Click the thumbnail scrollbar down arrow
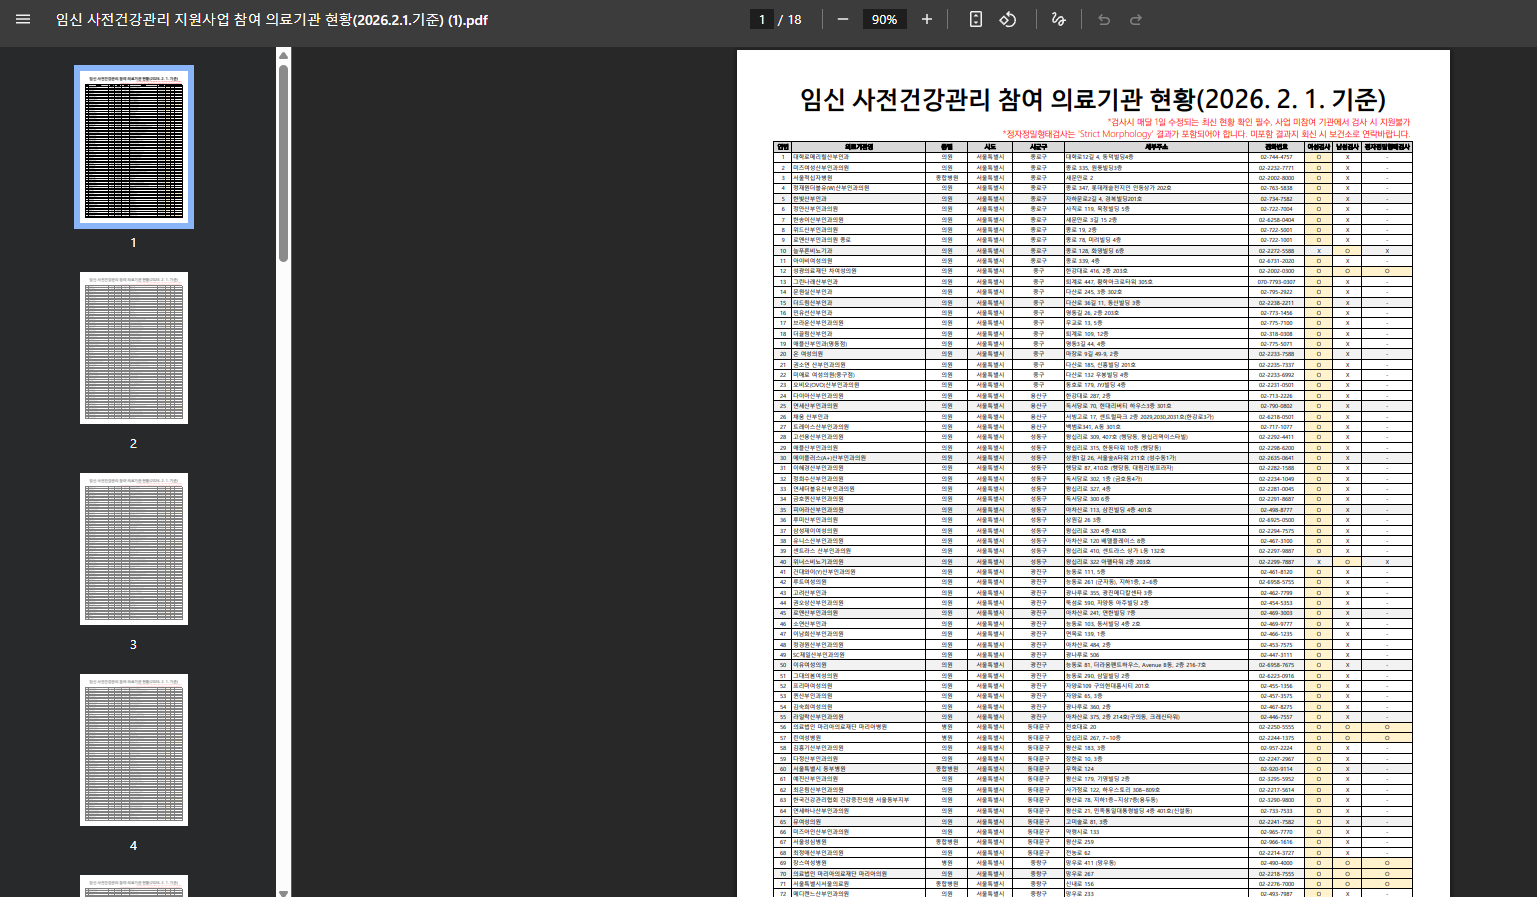Image resolution: width=1537 pixels, height=897 pixels. pyautogui.click(x=283, y=892)
